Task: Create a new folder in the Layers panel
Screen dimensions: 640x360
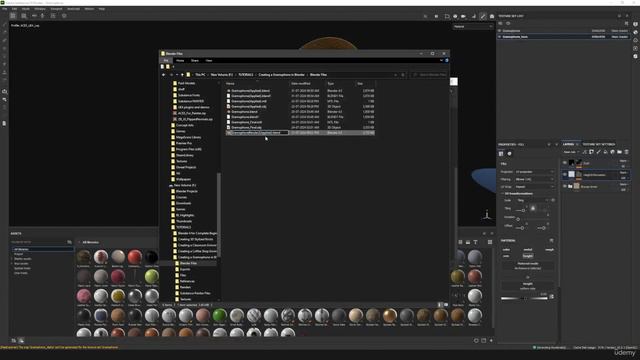Action: pyautogui.click(x=619, y=152)
